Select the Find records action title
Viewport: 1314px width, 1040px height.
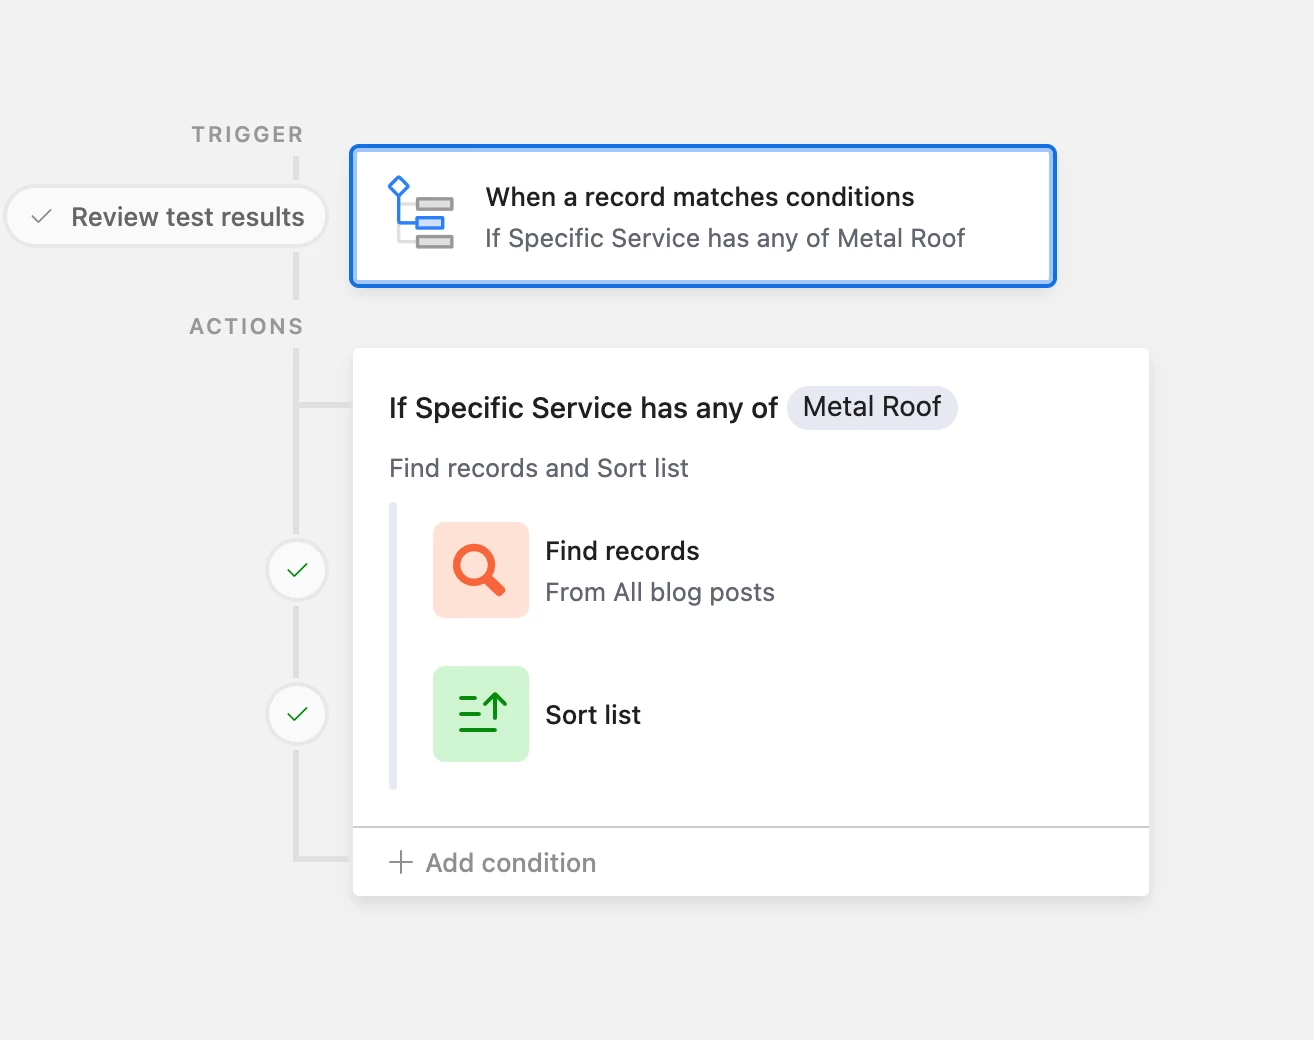(x=622, y=551)
